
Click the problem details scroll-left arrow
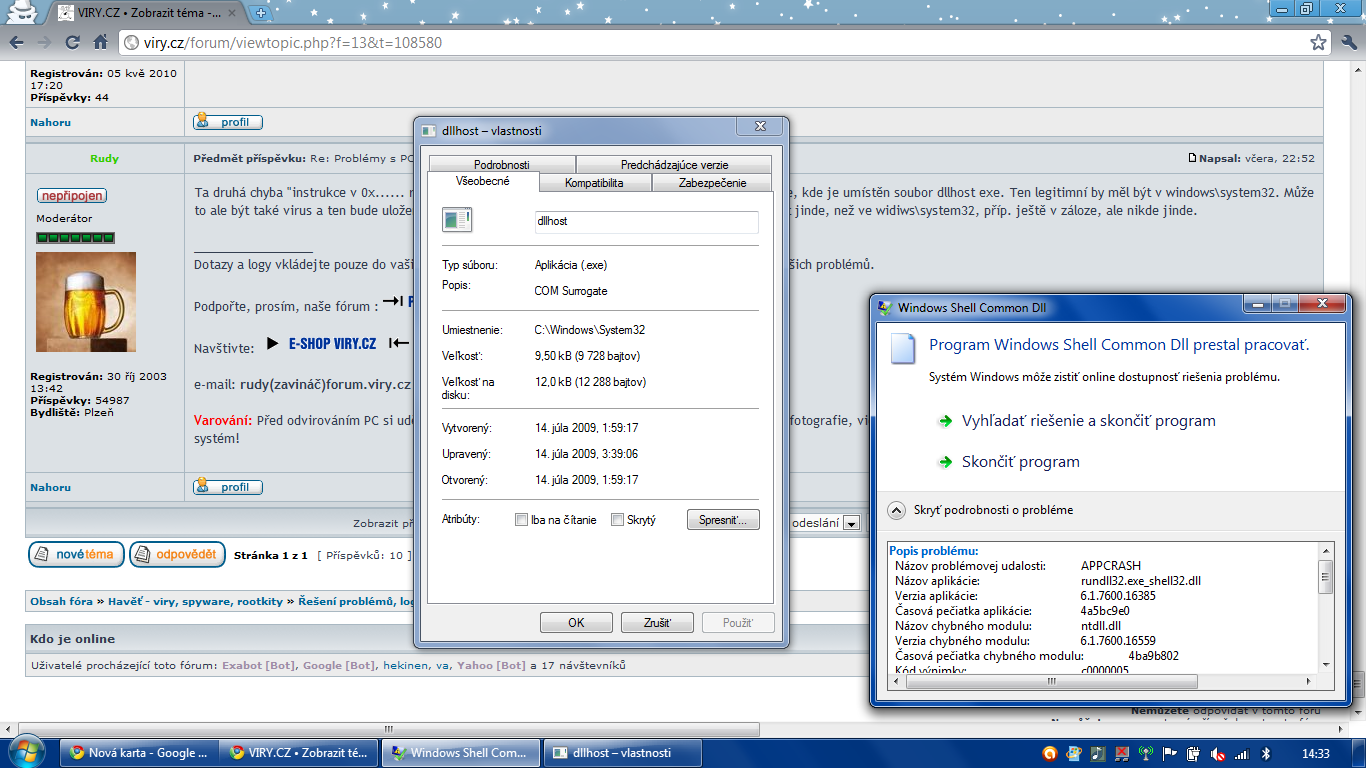point(896,681)
